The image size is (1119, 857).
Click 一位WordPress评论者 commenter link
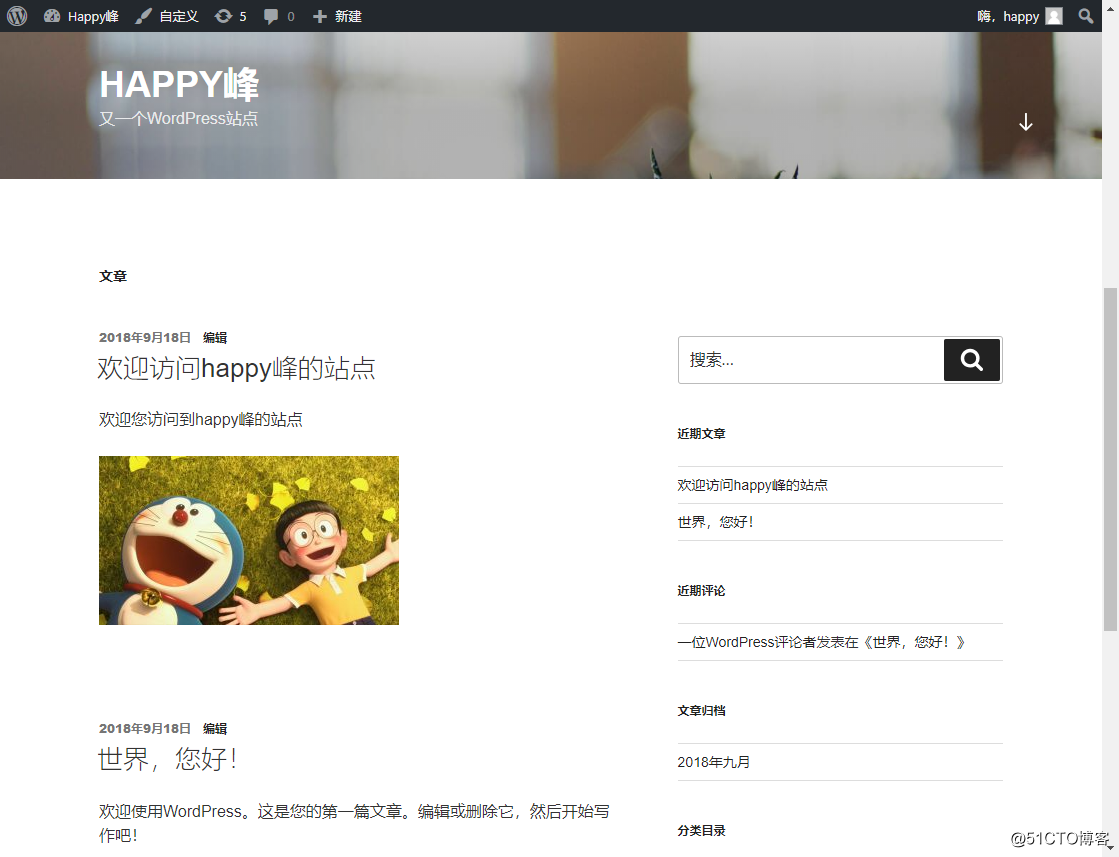click(x=746, y=642)
